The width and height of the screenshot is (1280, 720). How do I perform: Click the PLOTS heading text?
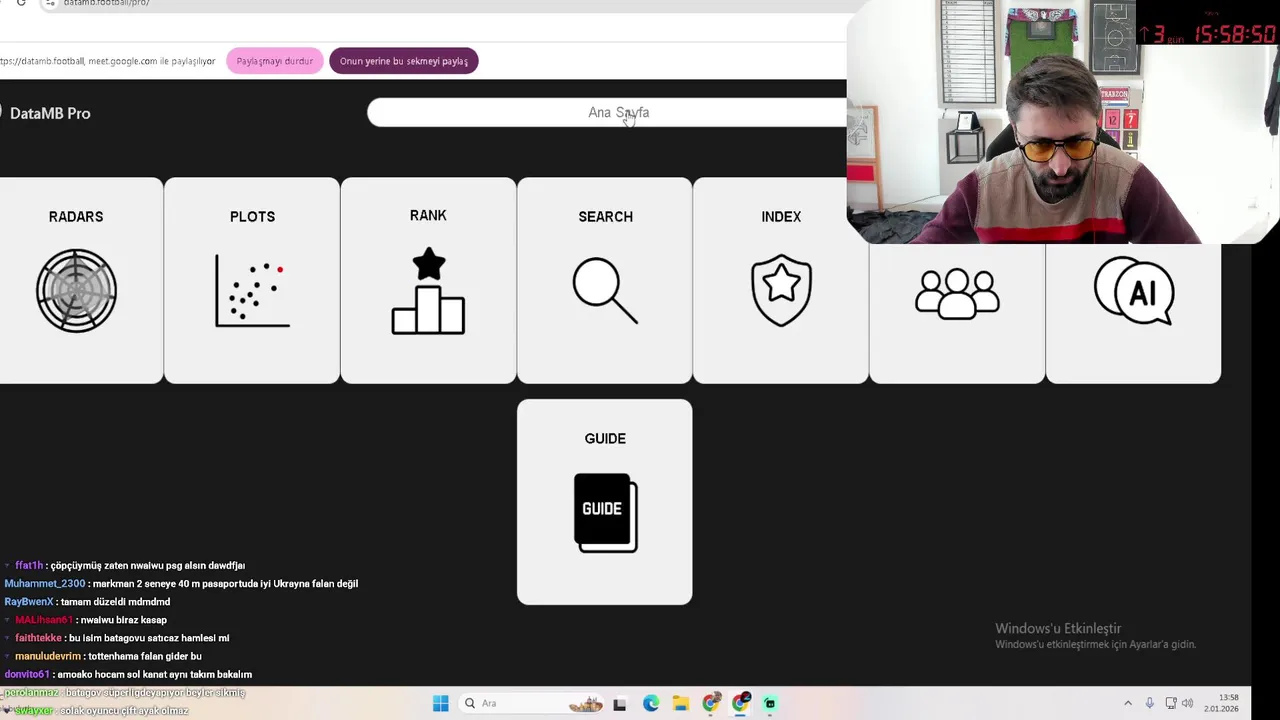252,216
